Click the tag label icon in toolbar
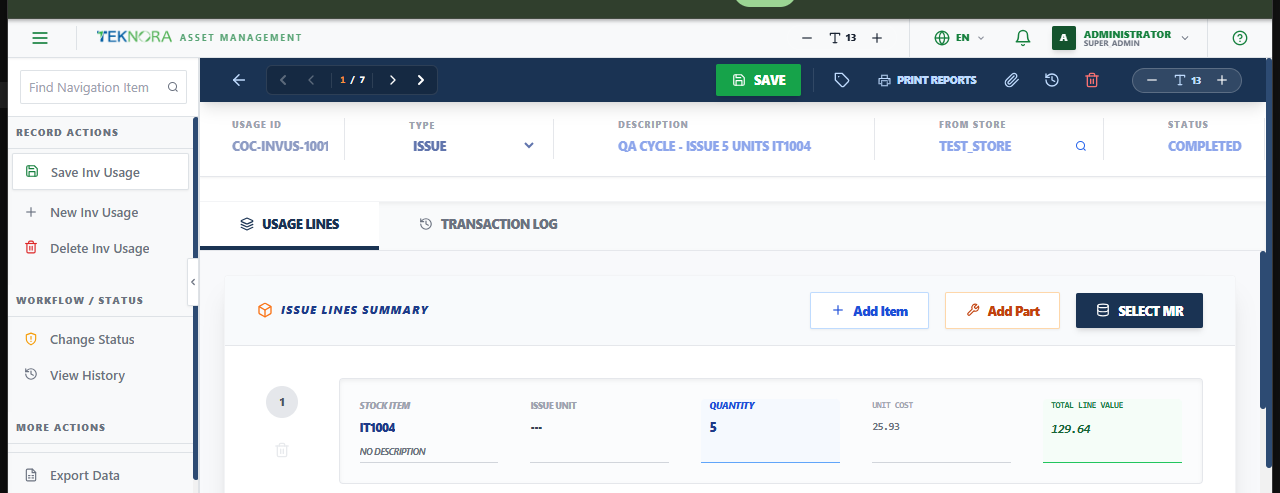The height and width of the screenshot is (493, 1280). 842,80
